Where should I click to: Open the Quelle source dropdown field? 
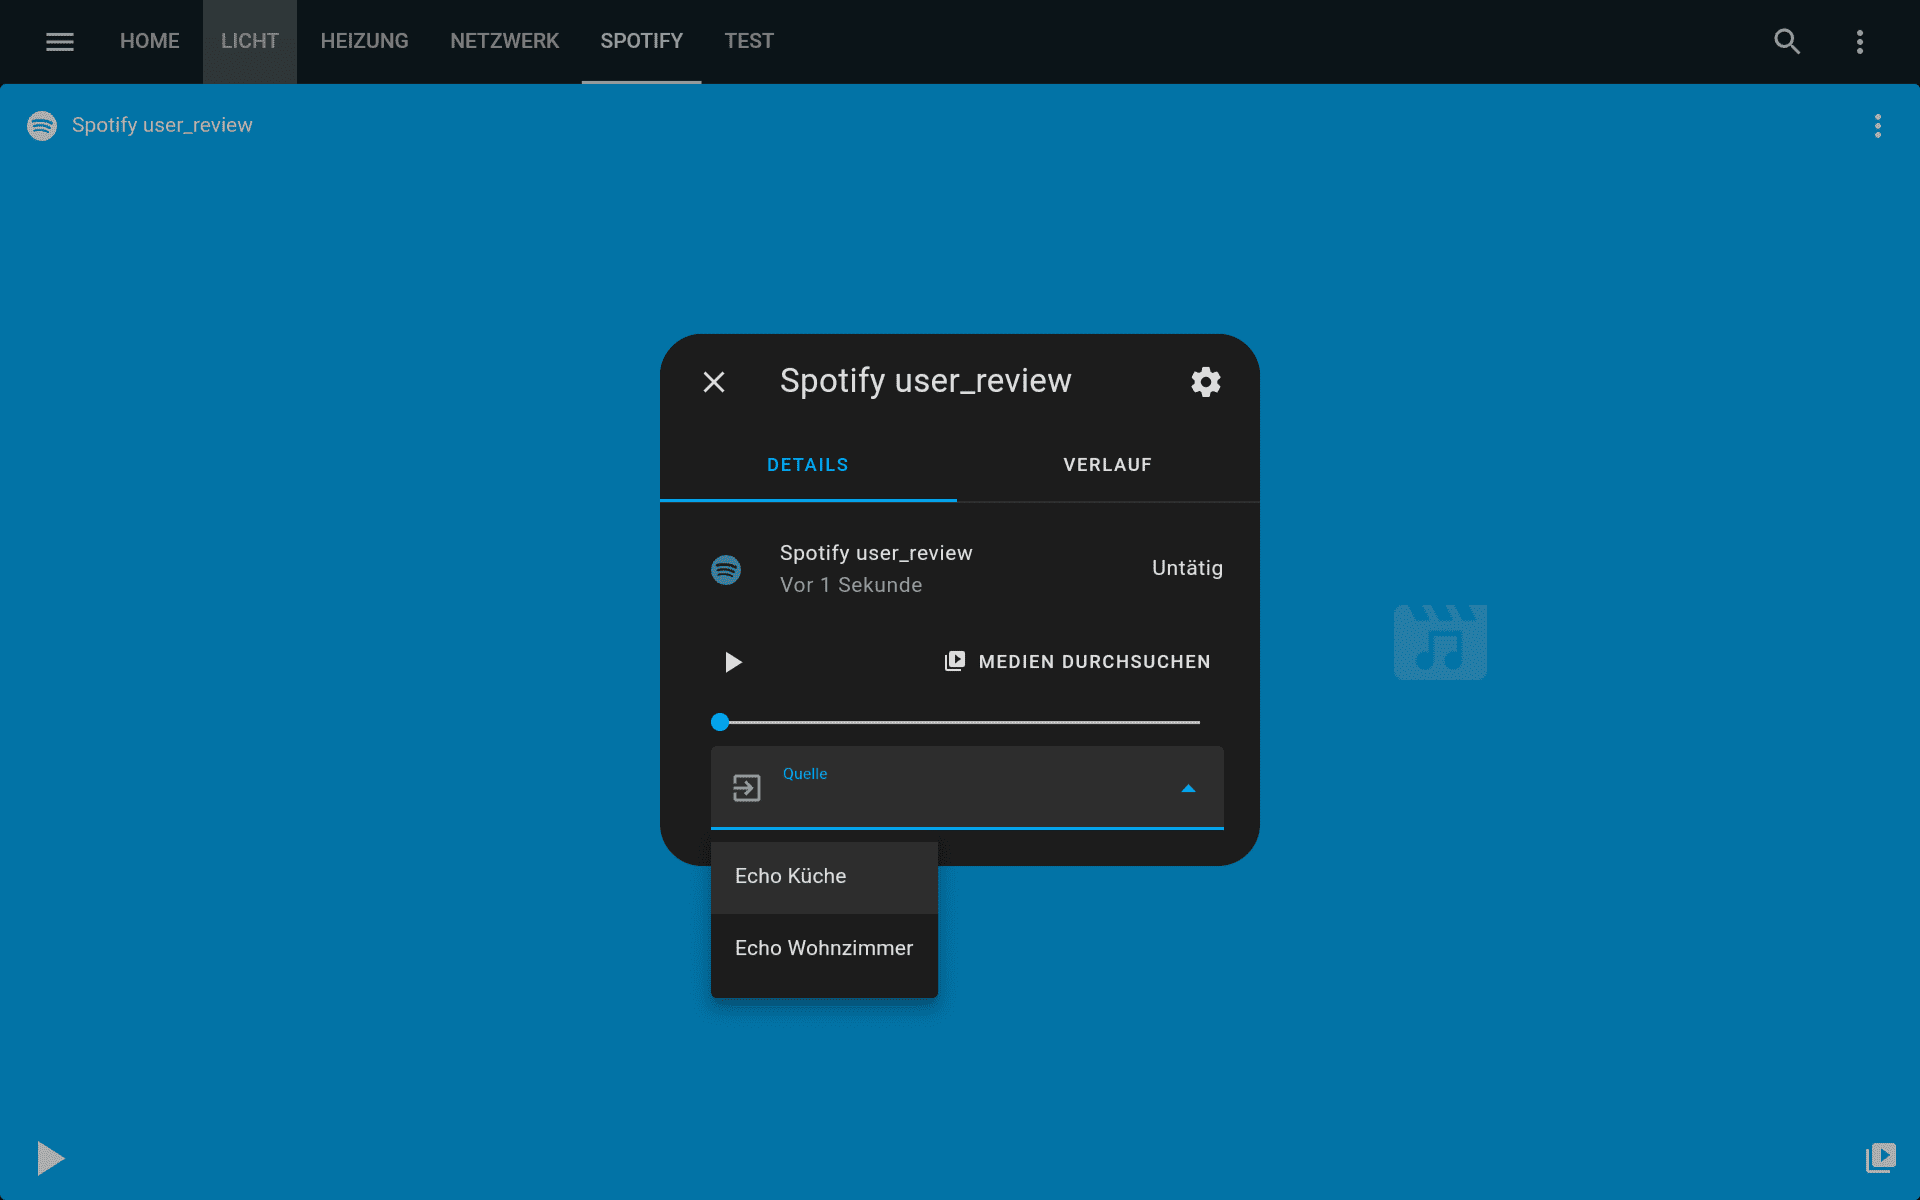(967, 788)
